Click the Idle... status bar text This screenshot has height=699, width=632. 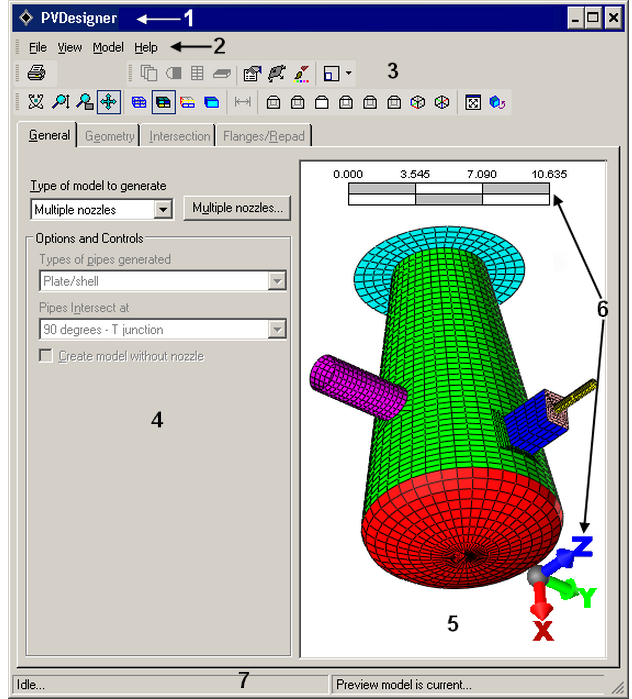pyautogui.click(x=31, y=684)
